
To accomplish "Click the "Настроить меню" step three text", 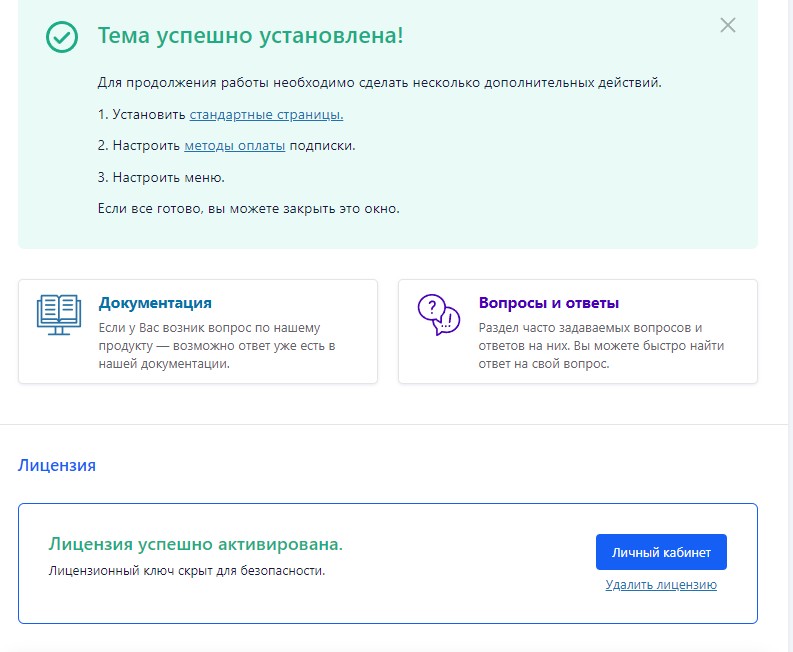I will [x=161, y=177].
